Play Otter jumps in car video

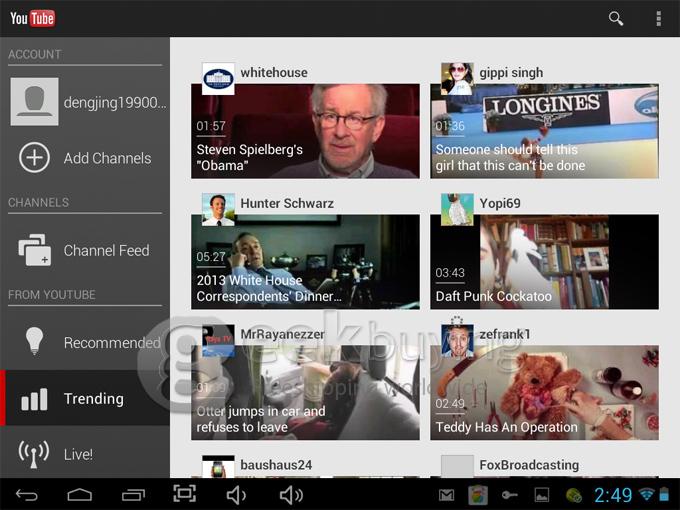point(305,392)
